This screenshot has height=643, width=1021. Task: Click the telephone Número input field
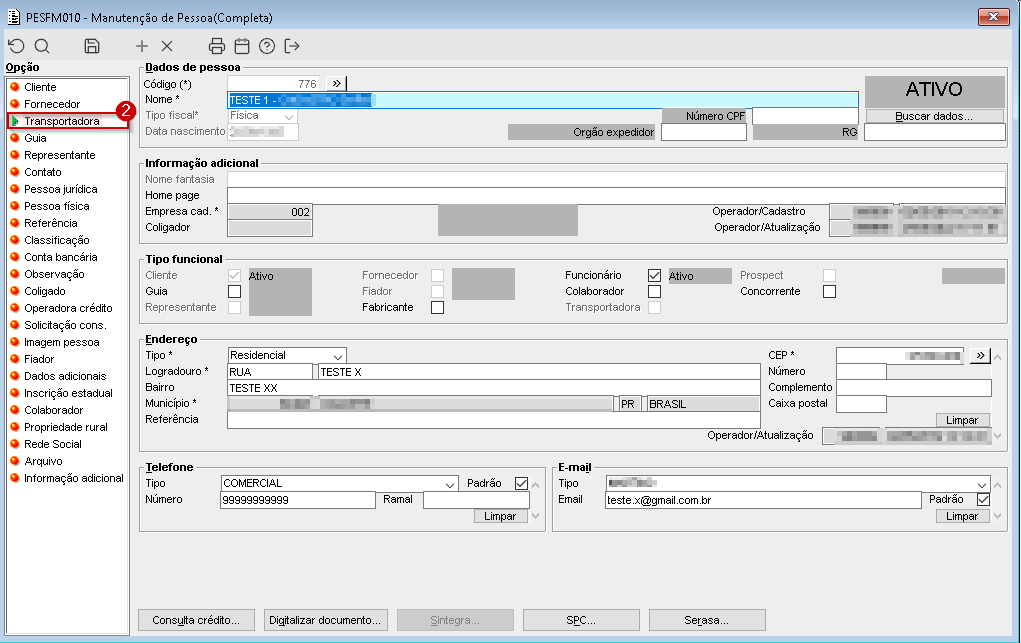[x=298, y=500]
